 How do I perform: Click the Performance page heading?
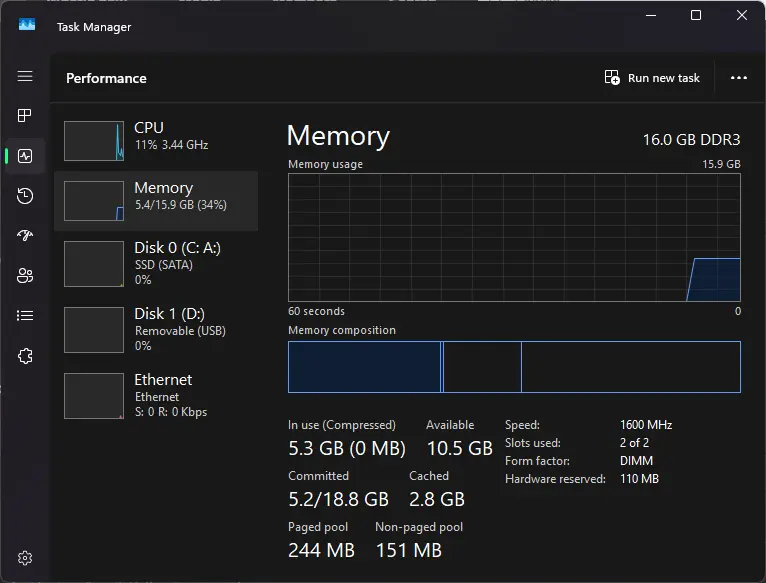pos(106,78)
